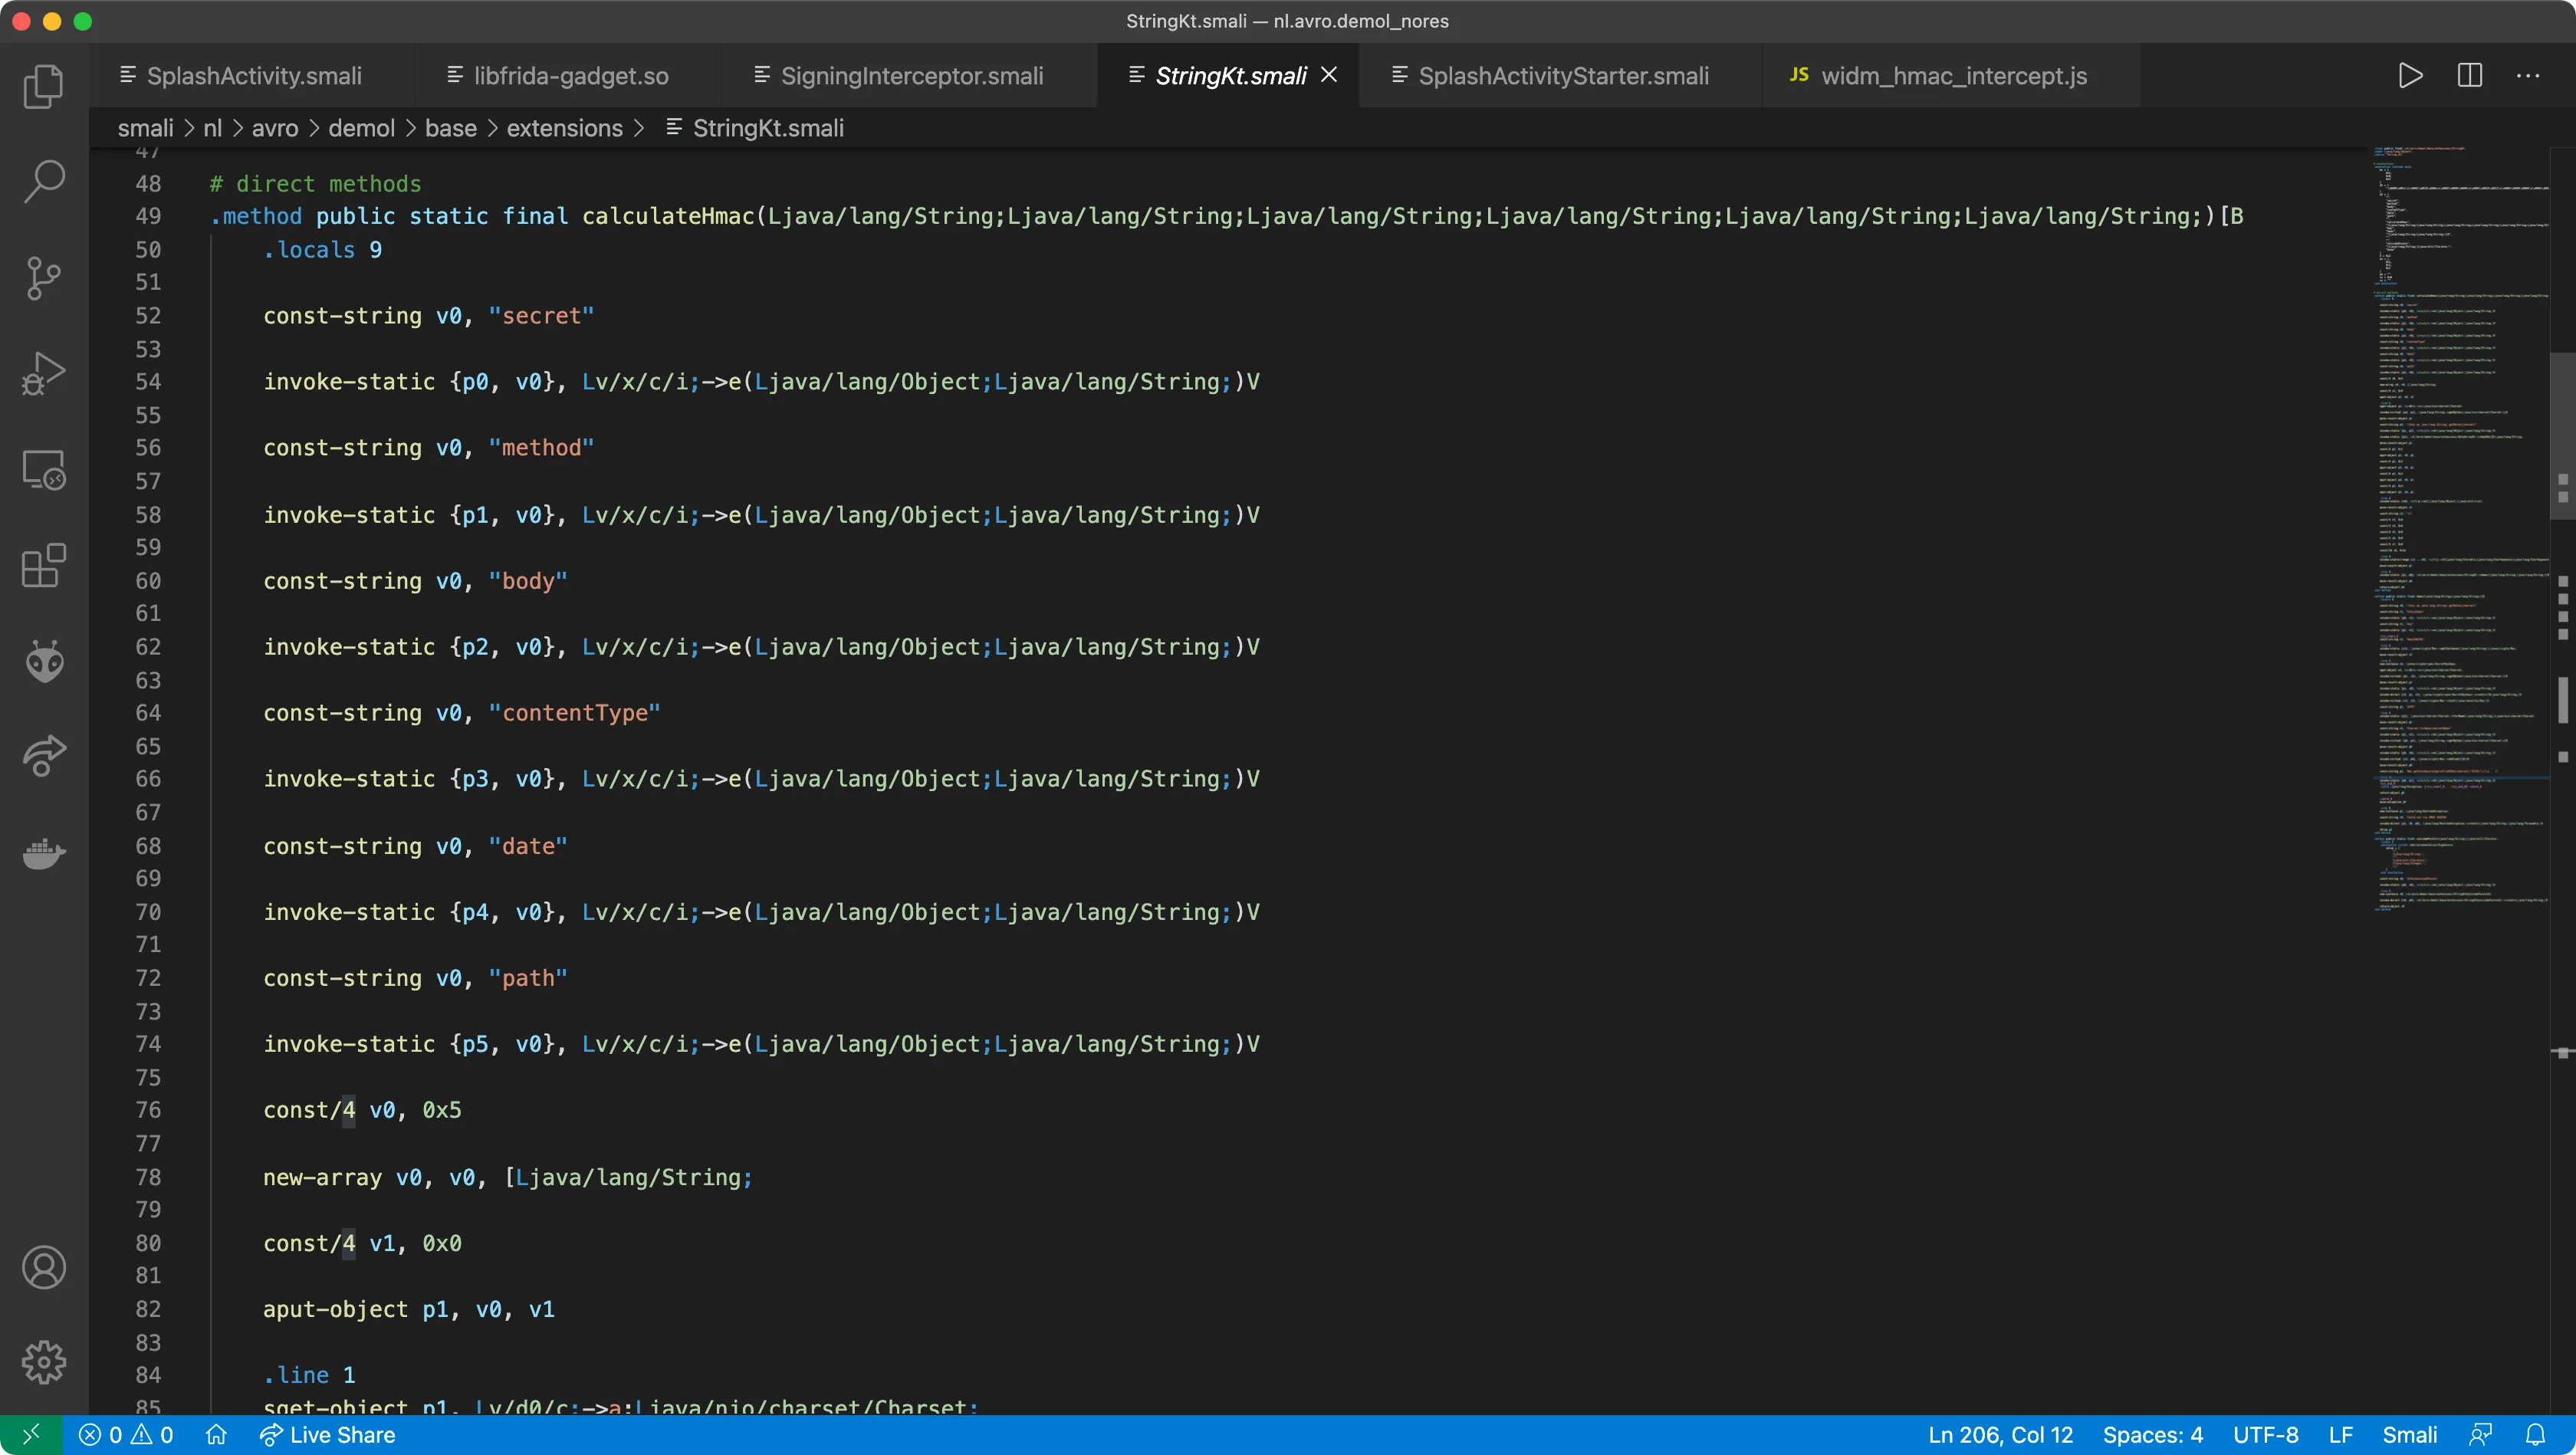The width and height of the screenshot is (2576, 1455).
Task: Open Live Share activity bar icon
Action: point(44,756)
